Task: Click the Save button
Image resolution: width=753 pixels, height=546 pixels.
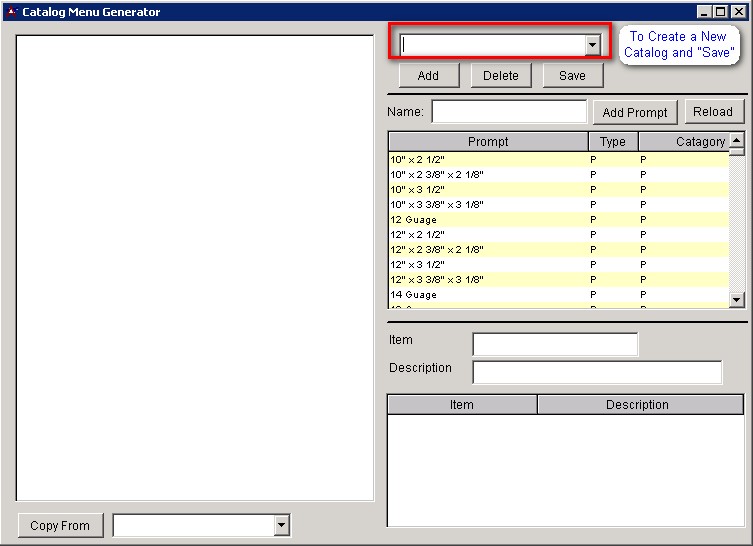Action: (572, 76)
